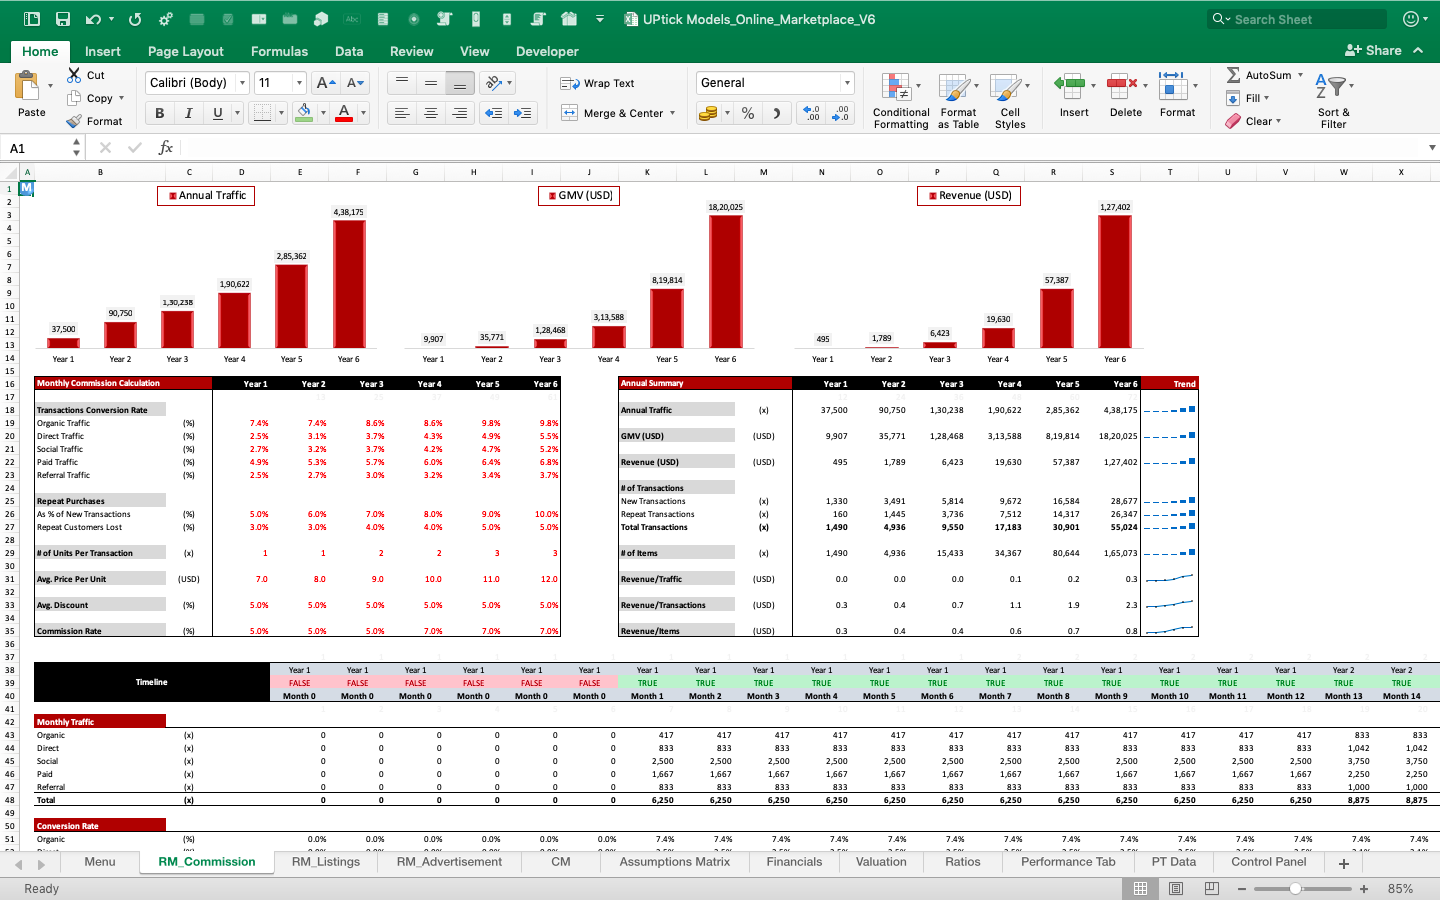This screenshot has width=1440, height=900.
Task: Click Increase Indent icon
Action: tap(522, 113)
